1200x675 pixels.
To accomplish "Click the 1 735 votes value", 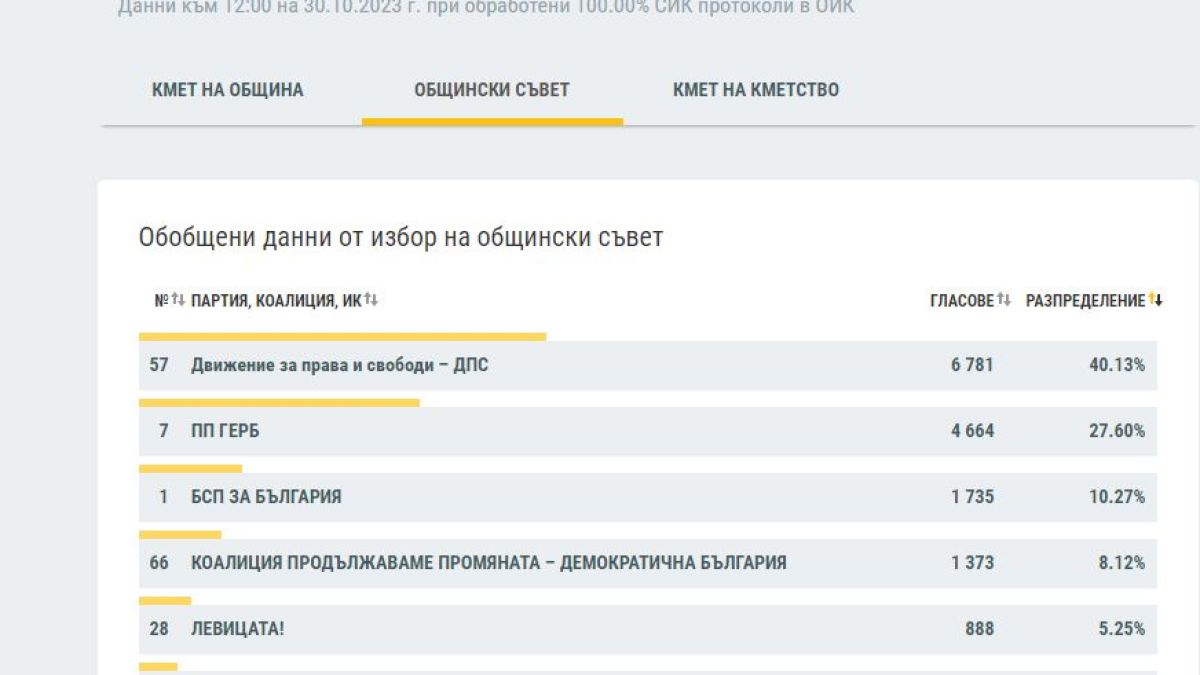I will pos(973,497).
